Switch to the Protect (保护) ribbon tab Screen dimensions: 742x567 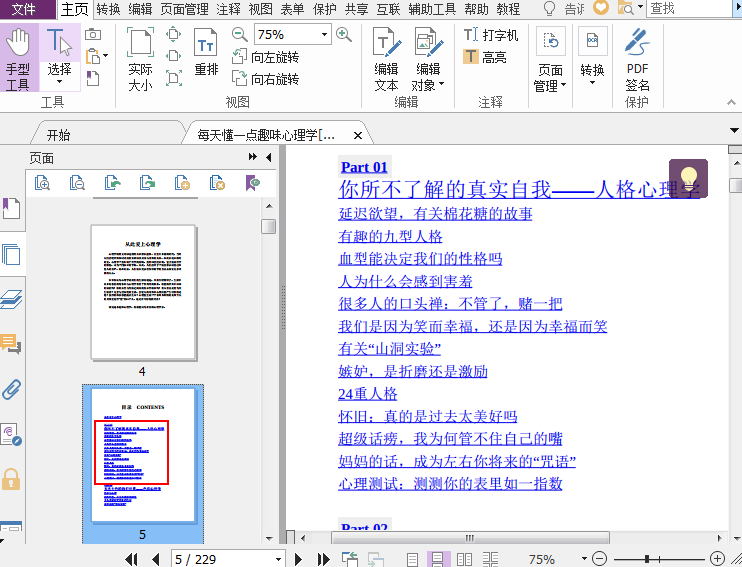tap(325, 9)
